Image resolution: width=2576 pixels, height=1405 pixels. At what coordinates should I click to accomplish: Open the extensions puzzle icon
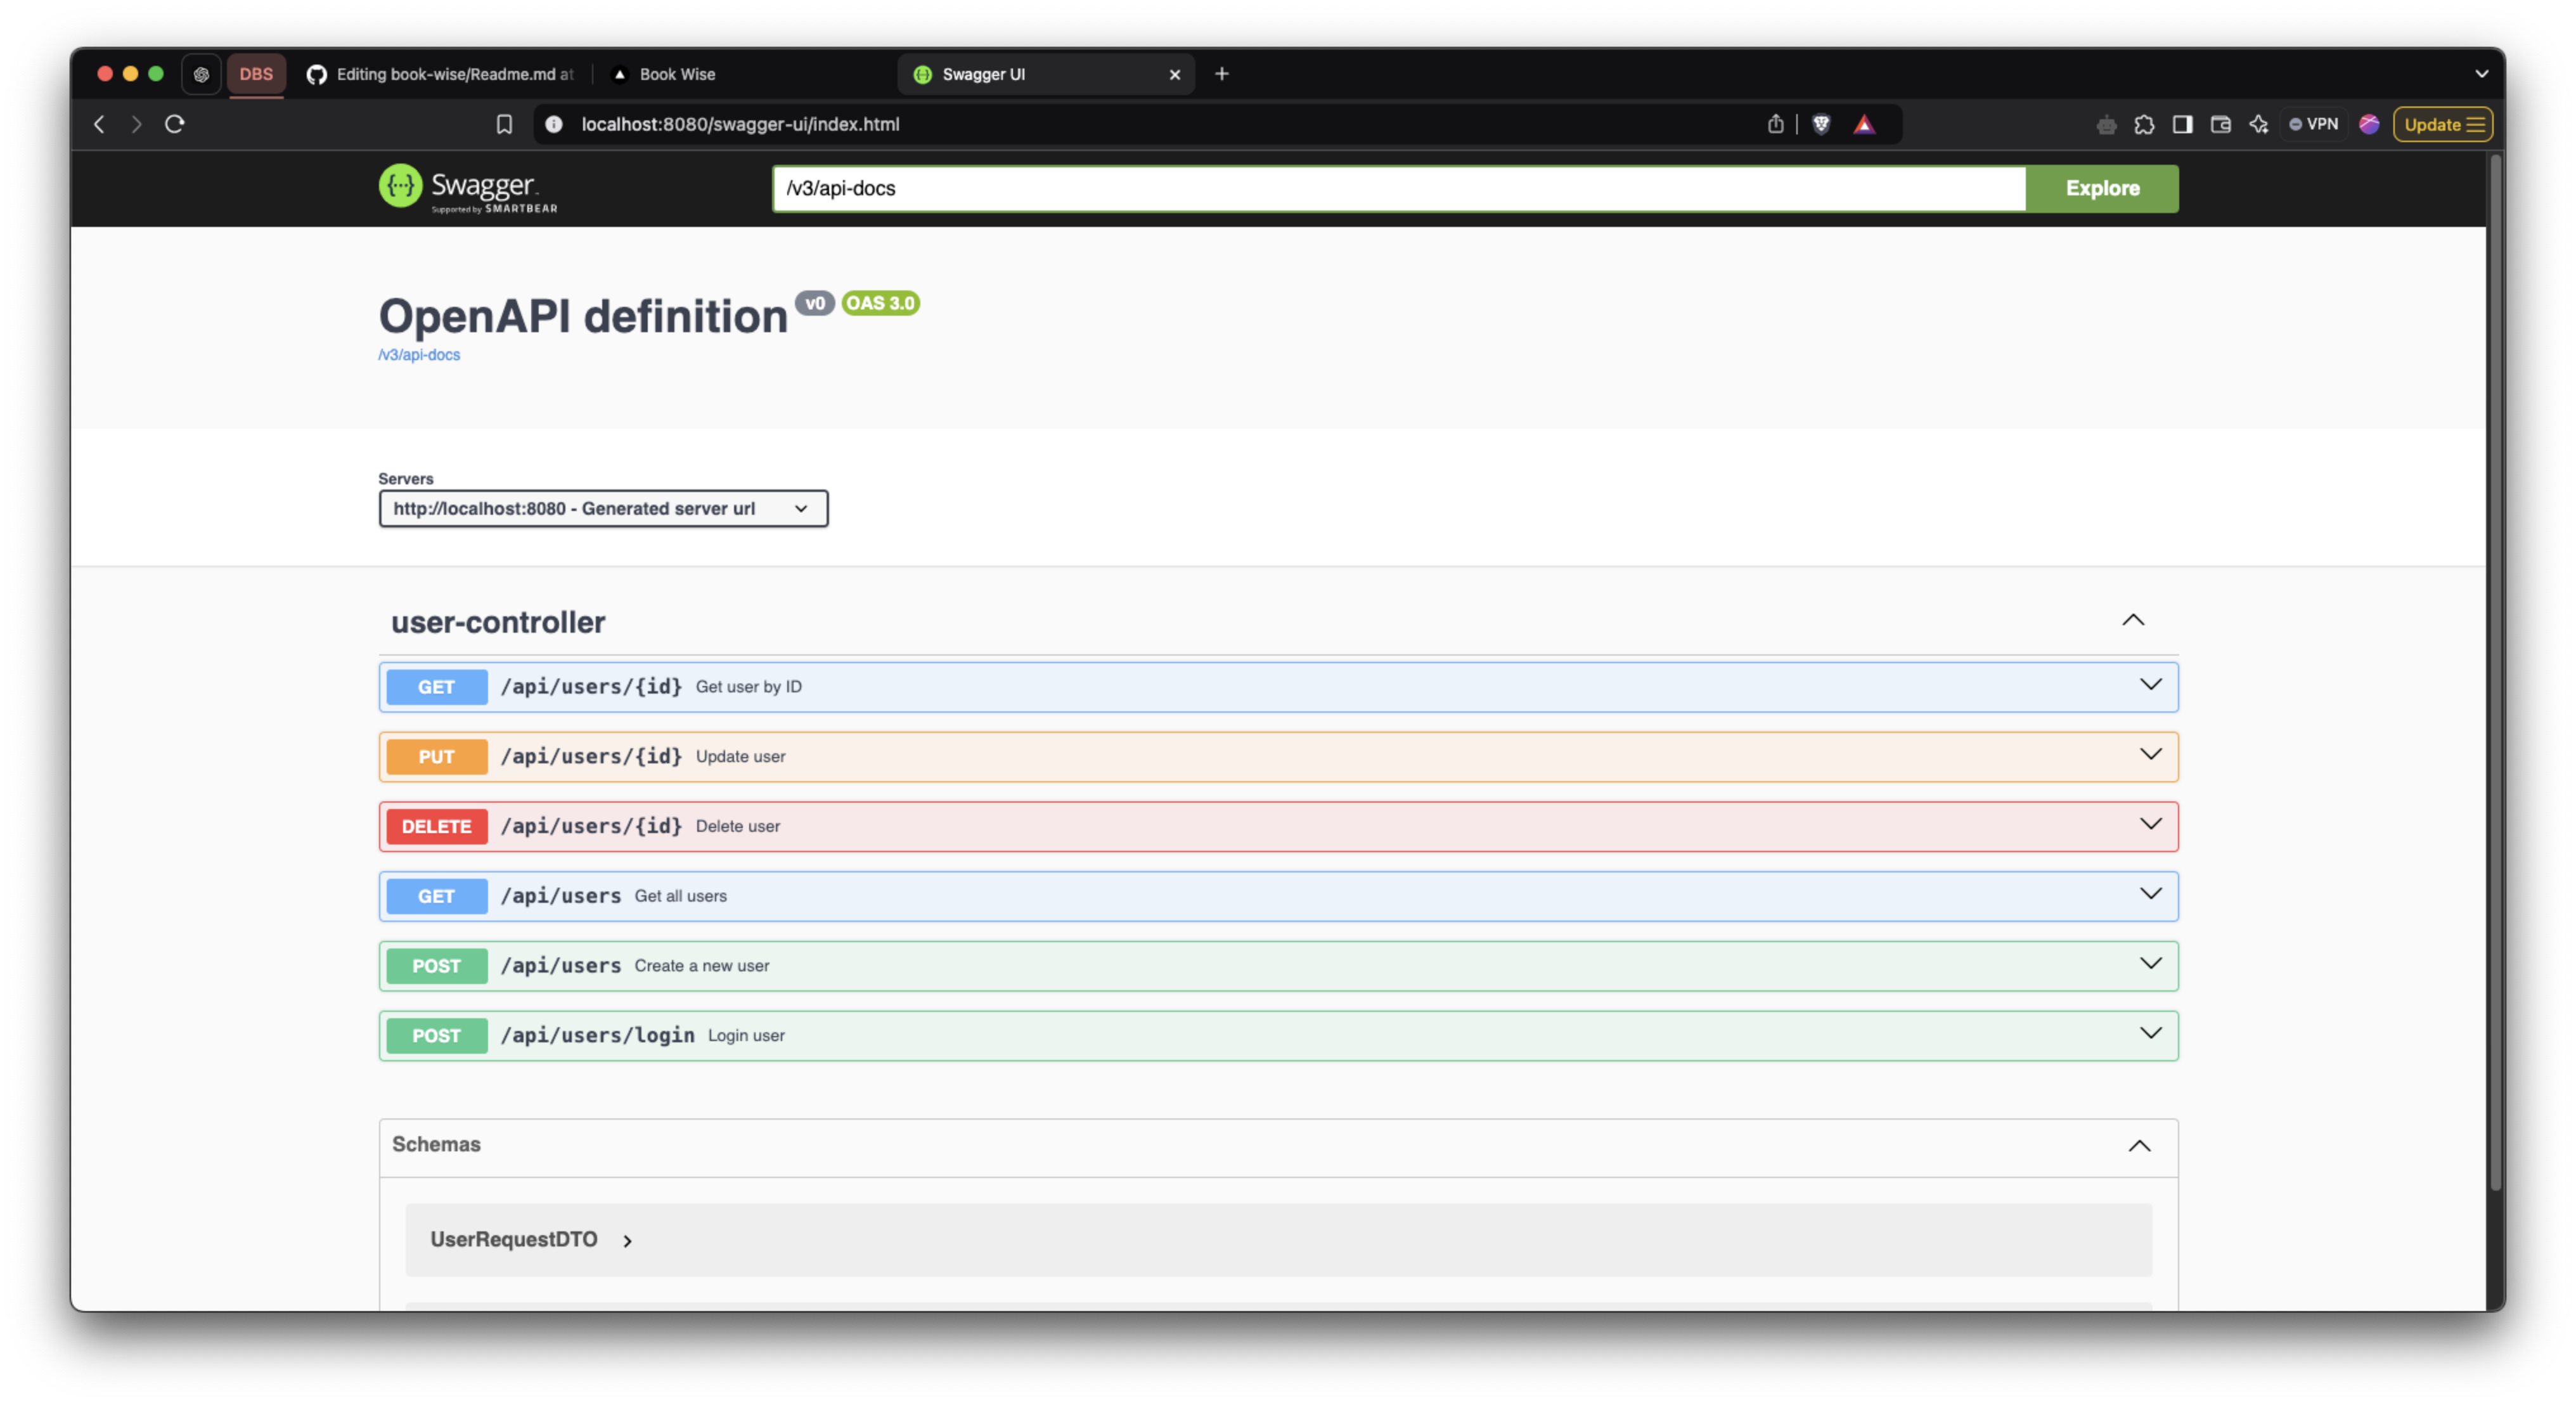(2144, 124)
